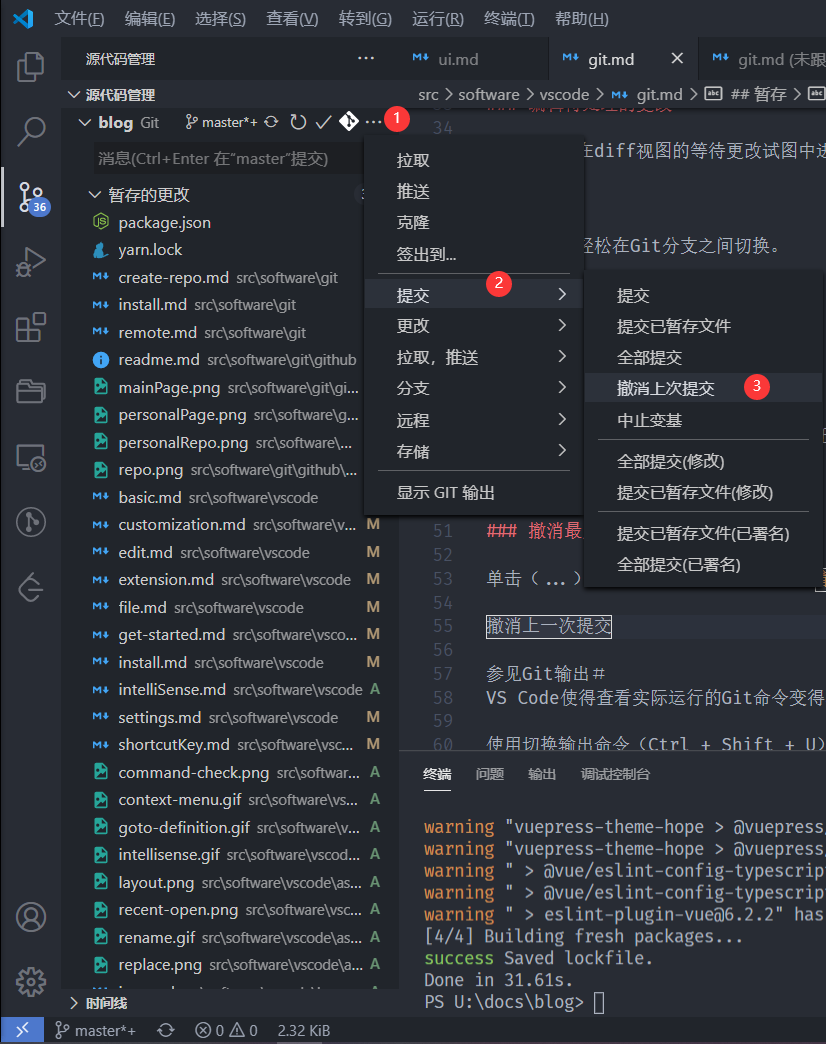This screenshot has height=1044, width=826.
Task: Click the sync icon next to master*+ in status bar
Action: click(164, 1028)
